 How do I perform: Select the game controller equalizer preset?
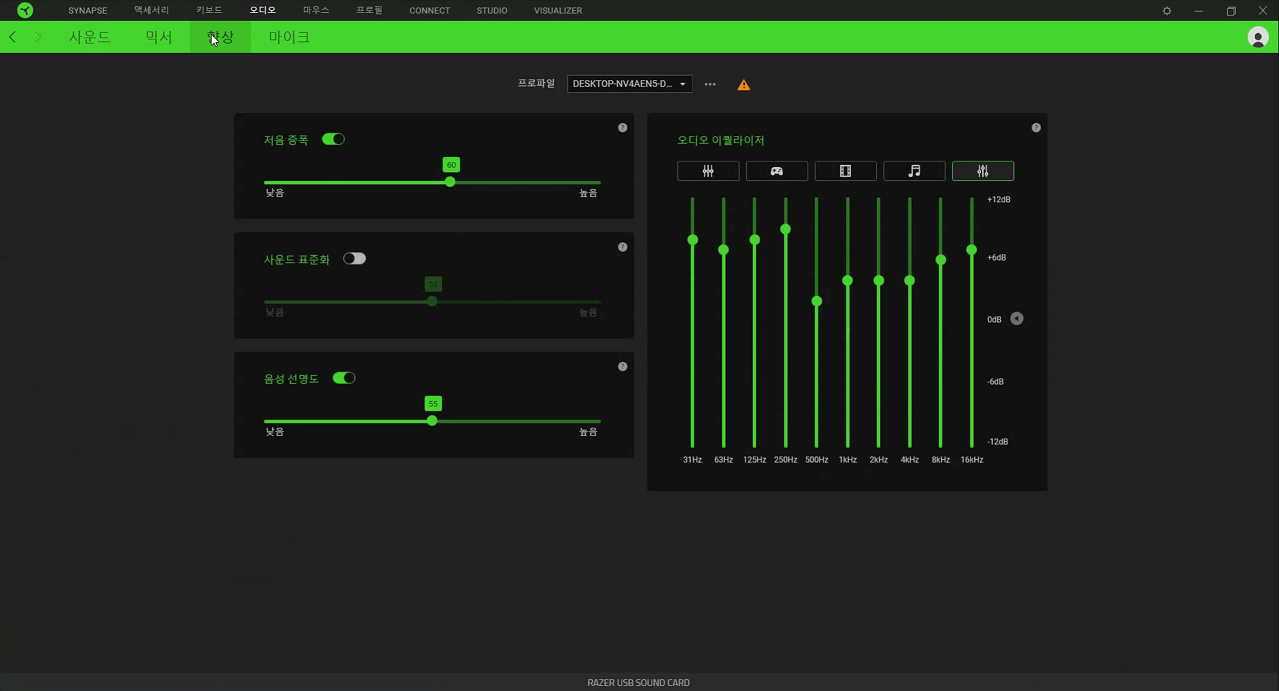click(776, 171)
